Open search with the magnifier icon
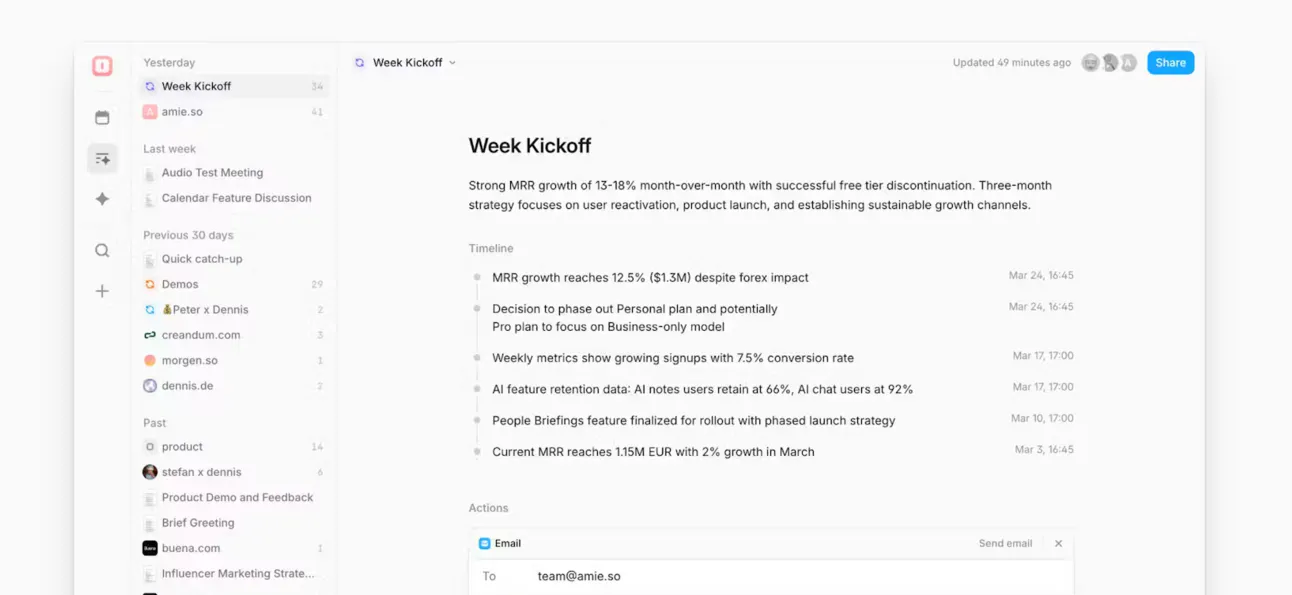This screenshot has width=1292, height=595. [x=102, y=251]
